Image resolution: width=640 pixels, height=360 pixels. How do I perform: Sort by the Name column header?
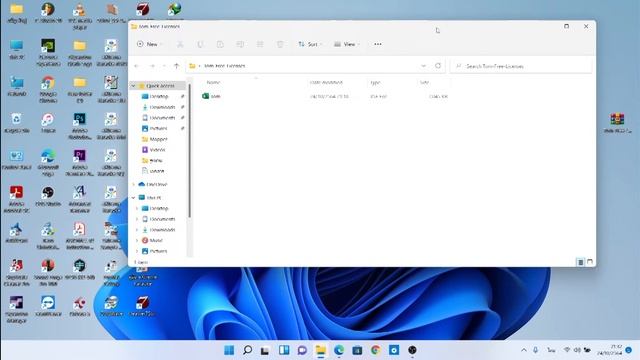tap(213, 82)
